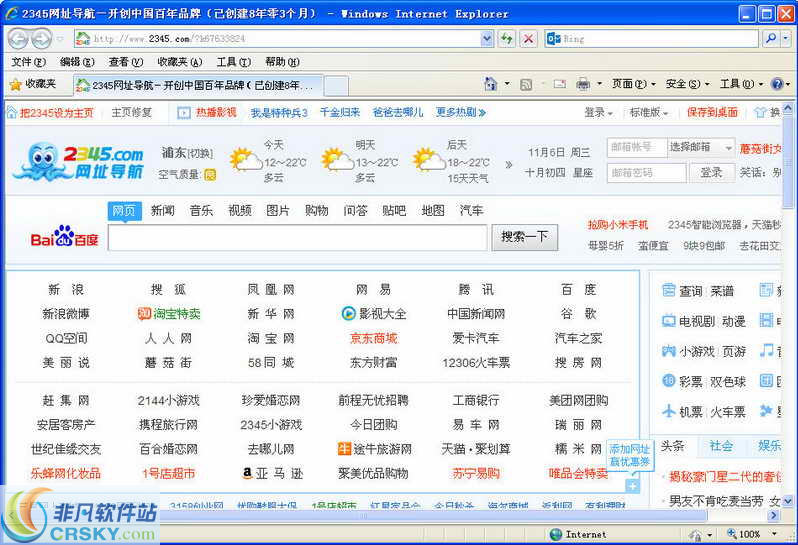This screenshot has width=798, height=545.
Task: Click 保存到桌面 link
Action: pos(712,112)
